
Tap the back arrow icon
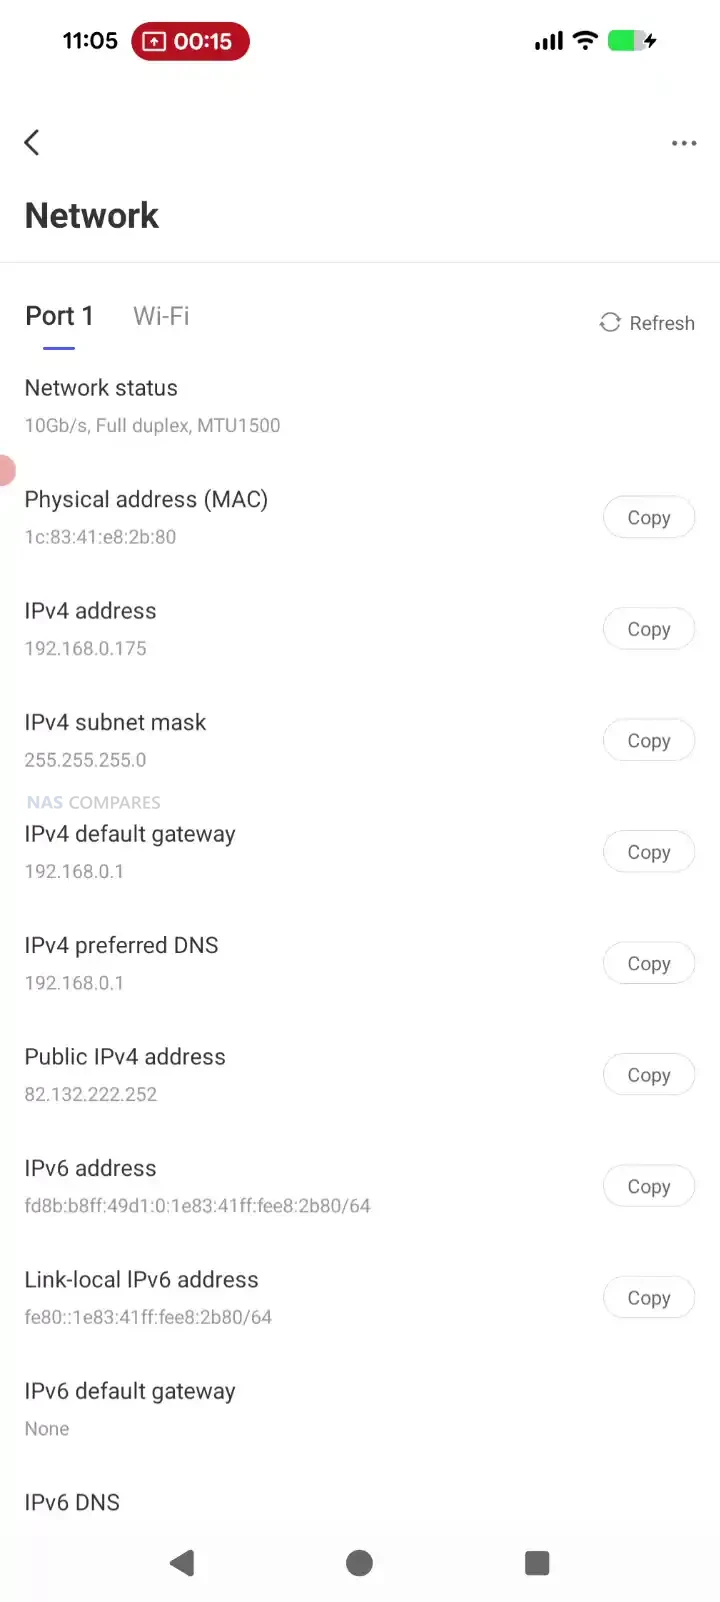click(x=33, y=143)
